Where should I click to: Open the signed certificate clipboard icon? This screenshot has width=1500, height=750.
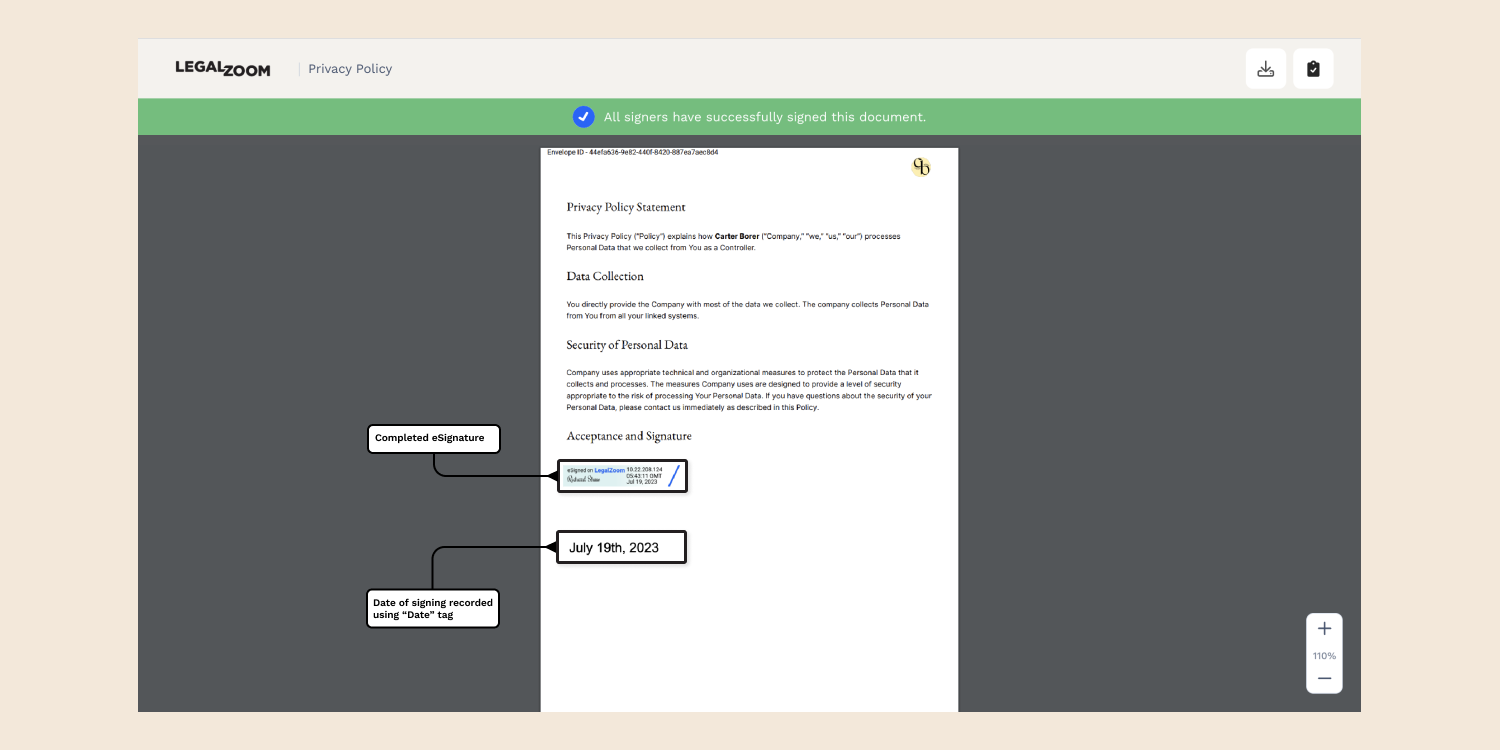point(1313,68)
